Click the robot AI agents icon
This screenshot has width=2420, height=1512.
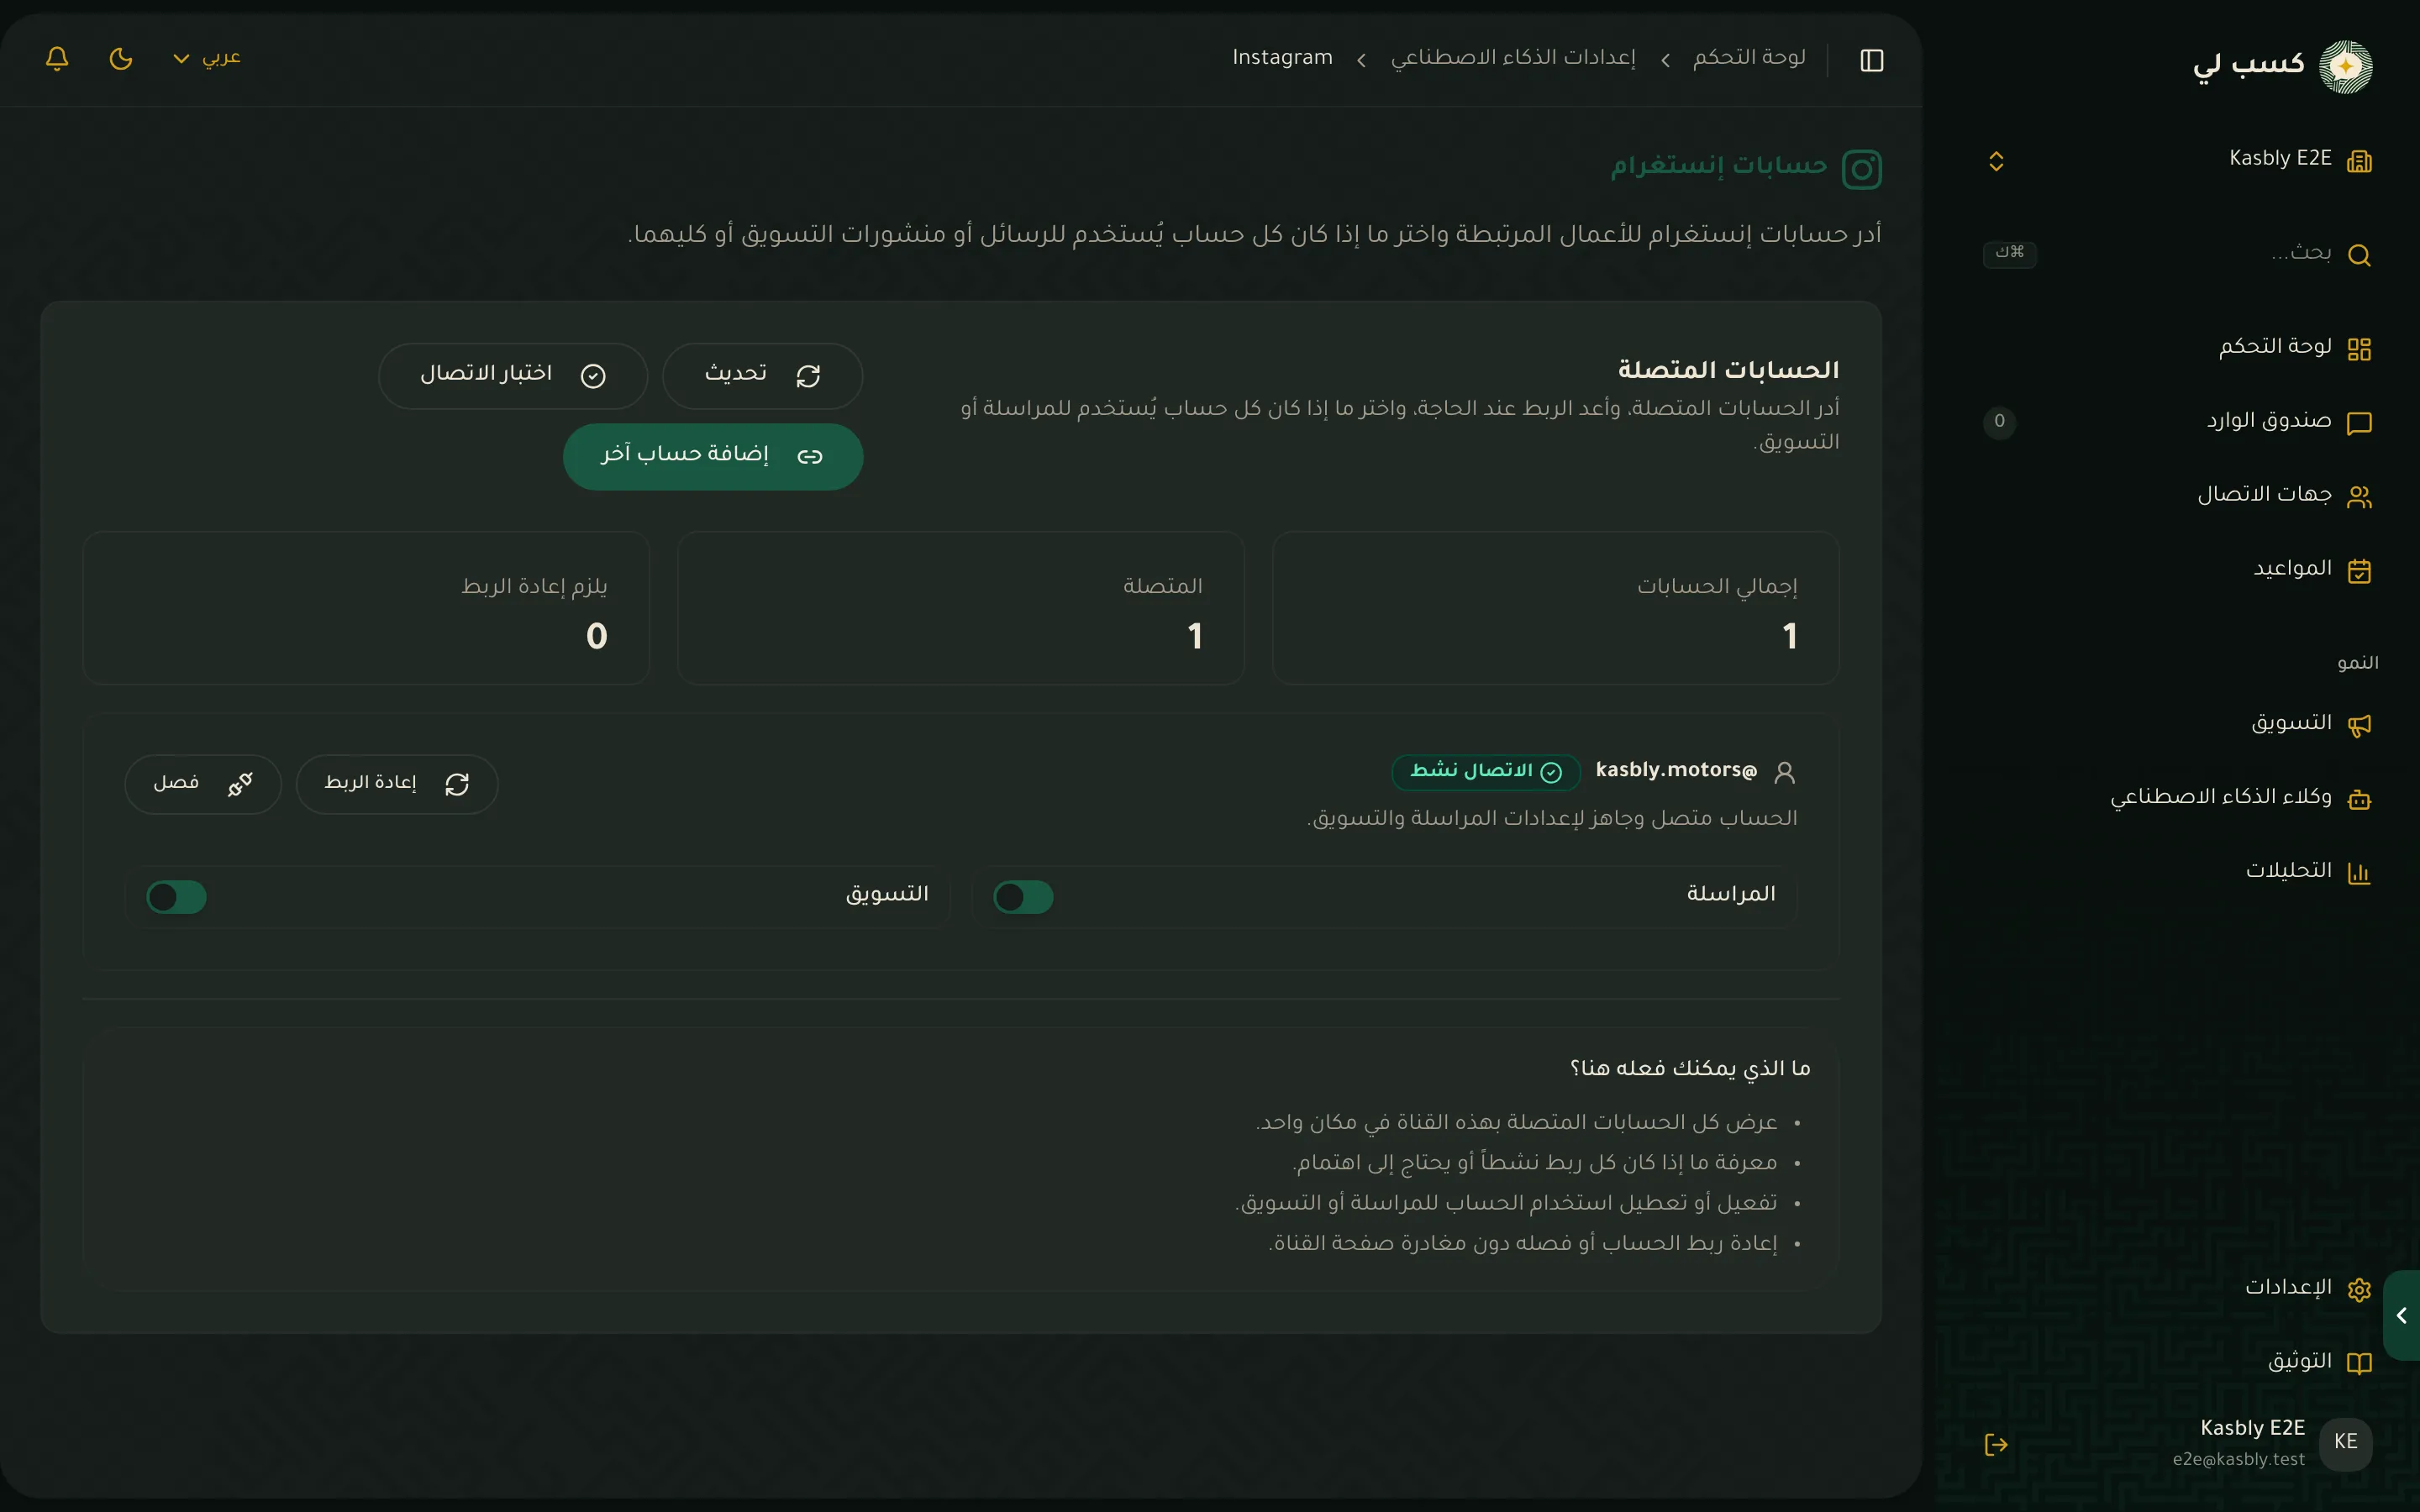2359,799
